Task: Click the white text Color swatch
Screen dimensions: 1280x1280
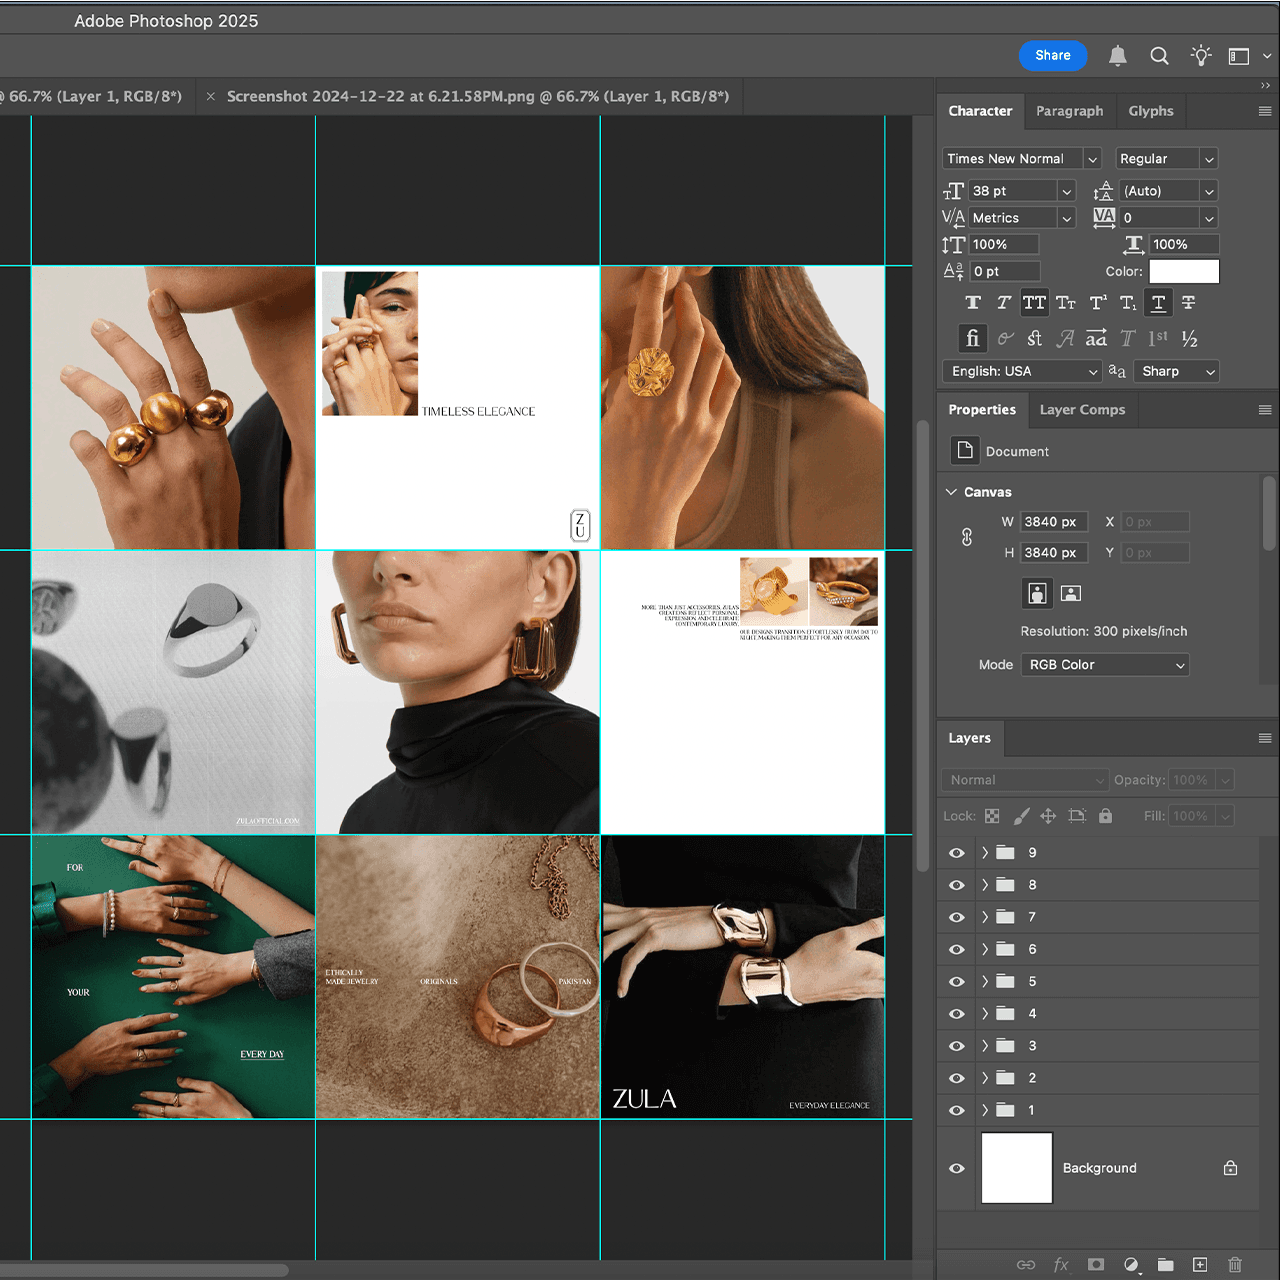Action: [x=1184, y=272]
